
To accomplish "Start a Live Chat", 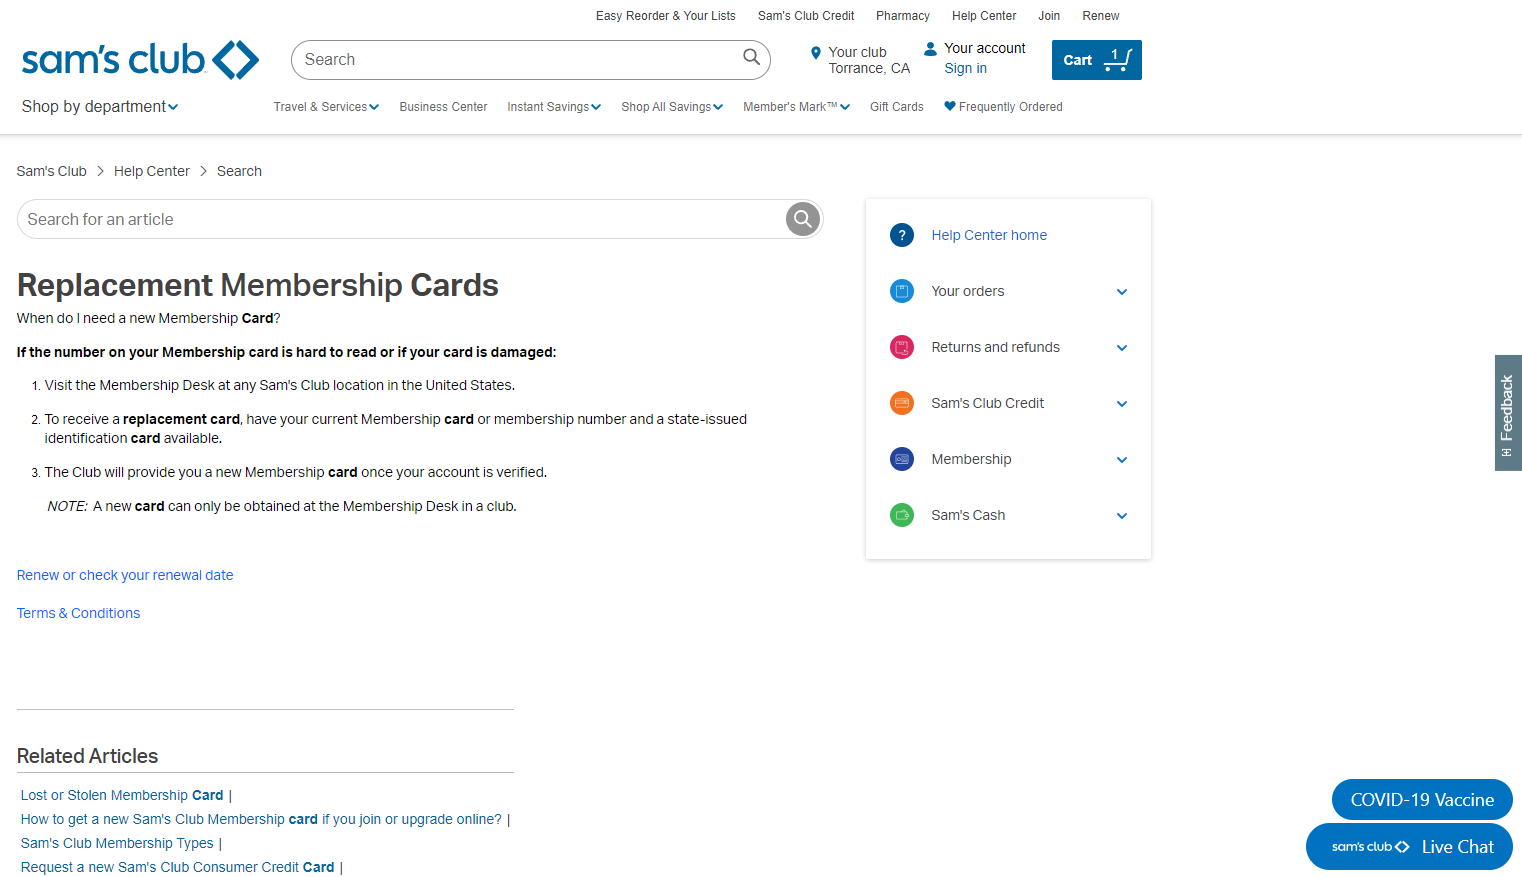I will 1409,847.
